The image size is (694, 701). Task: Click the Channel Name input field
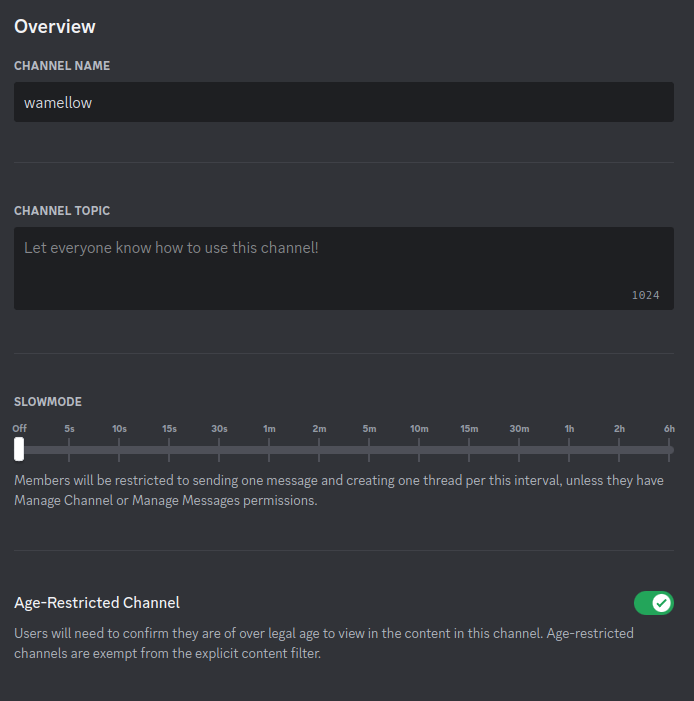click(x=343, y=102)
